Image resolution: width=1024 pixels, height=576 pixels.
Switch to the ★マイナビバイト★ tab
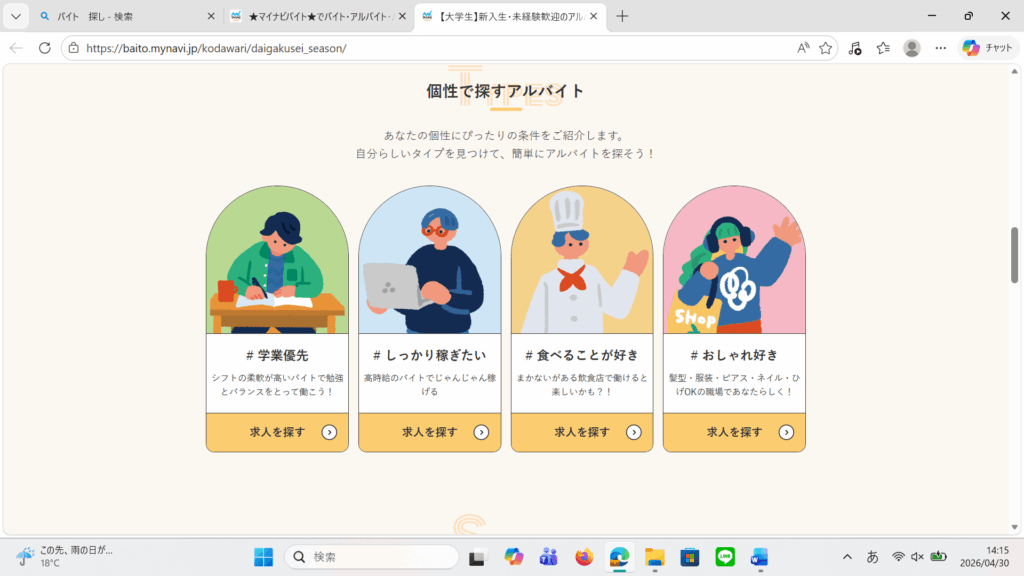click(319, 16)
